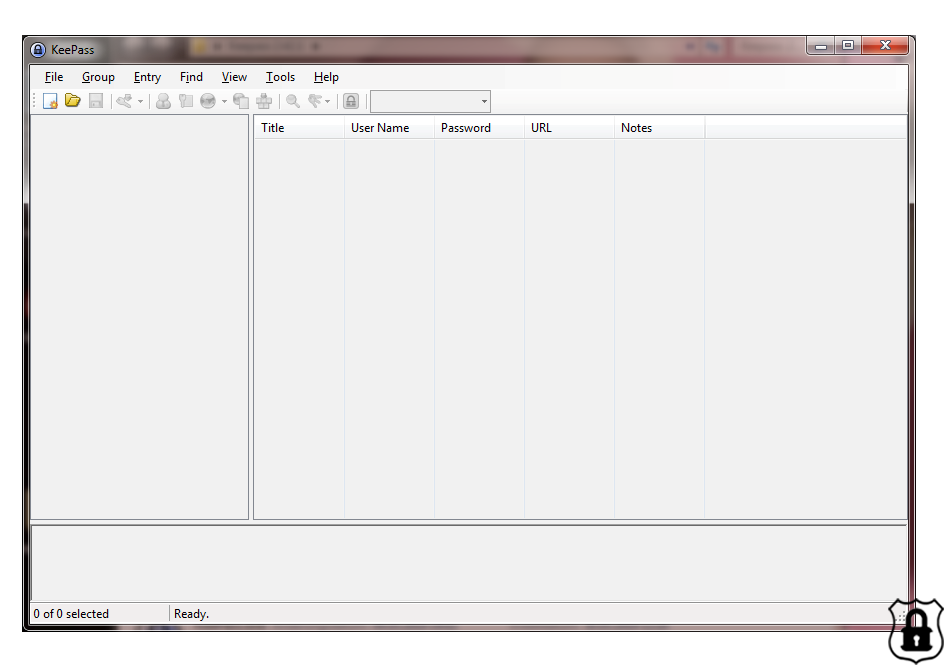948x672 pixels.
Task: Click the find magnifier icon
Action: (293, 101)
